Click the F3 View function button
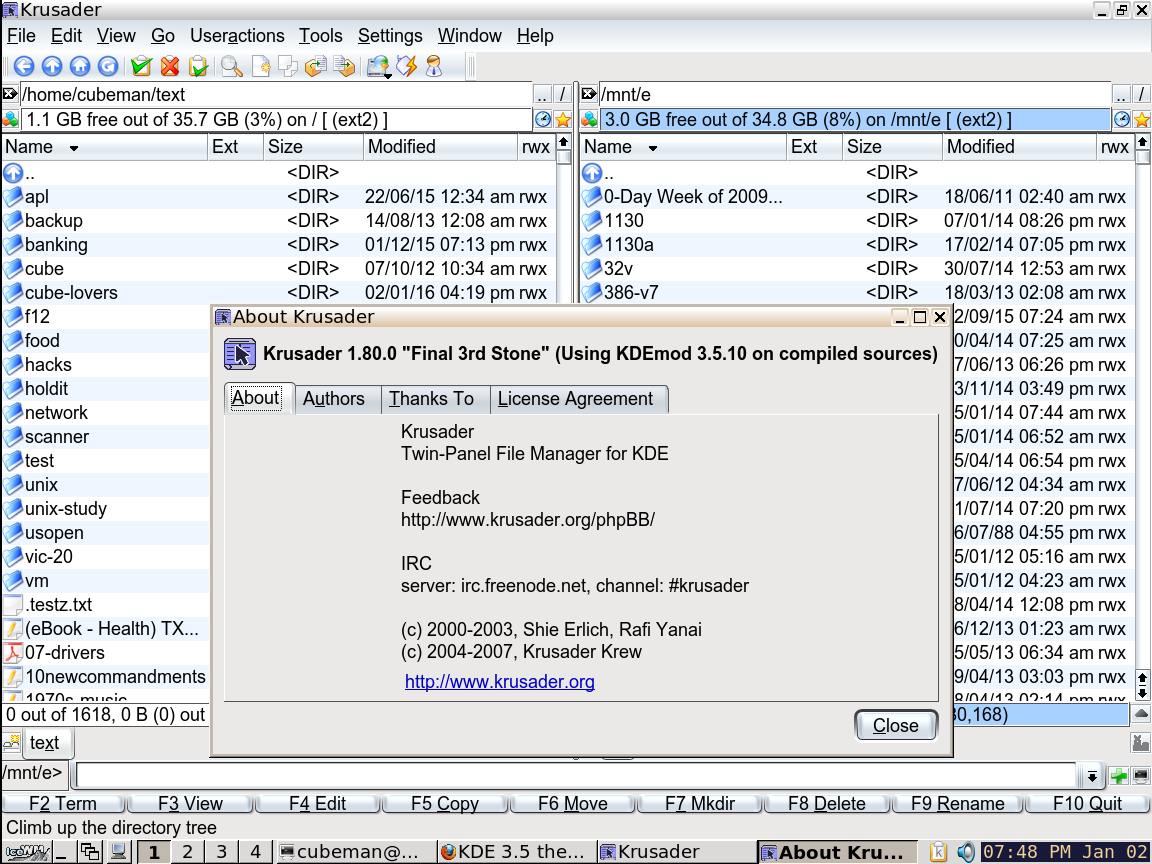Image resolution: width=1152 pixels, height=864 pixels. [x=190, y=804]
